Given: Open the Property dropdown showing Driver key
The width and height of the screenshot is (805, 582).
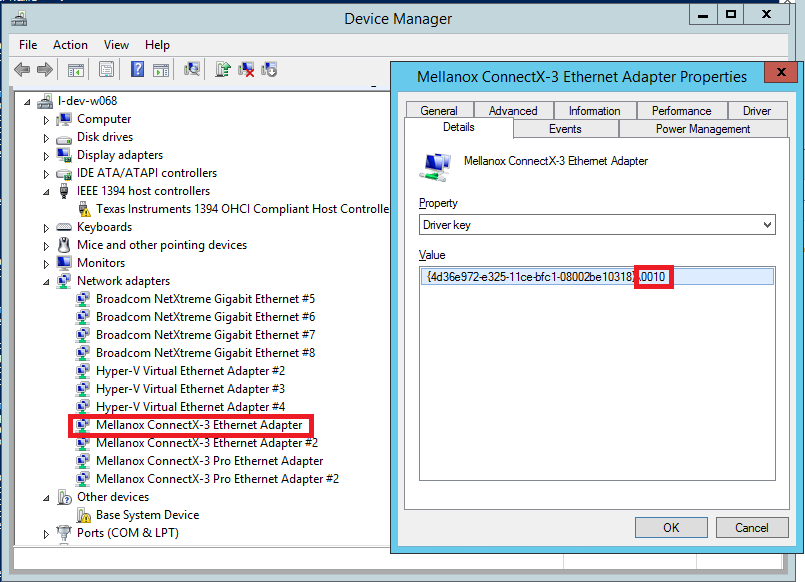Looking at the screenshot, I should (597, 225).
